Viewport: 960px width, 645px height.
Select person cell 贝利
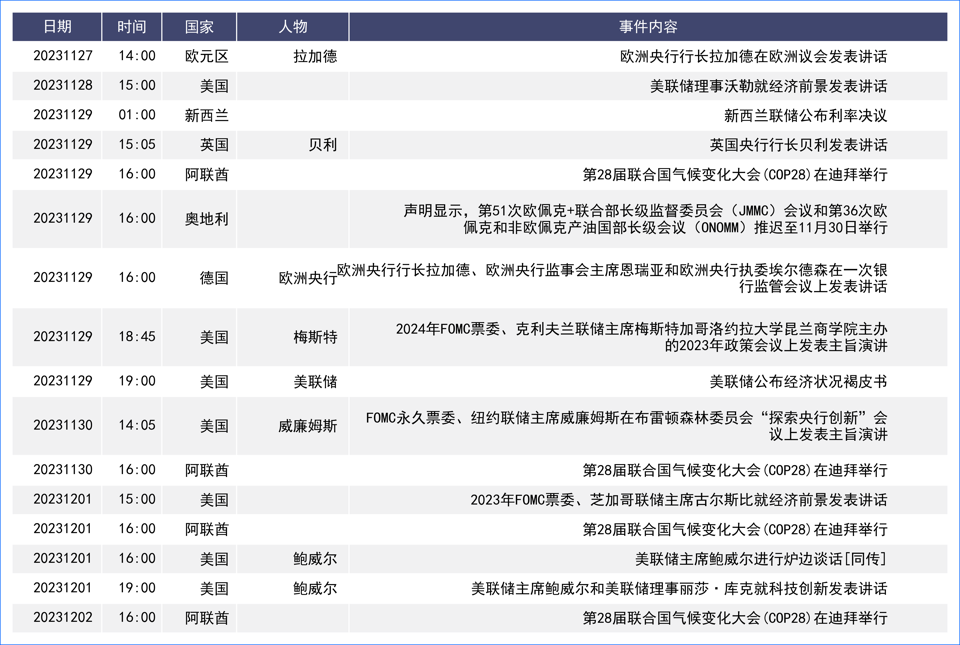click(x=323, y=144)
